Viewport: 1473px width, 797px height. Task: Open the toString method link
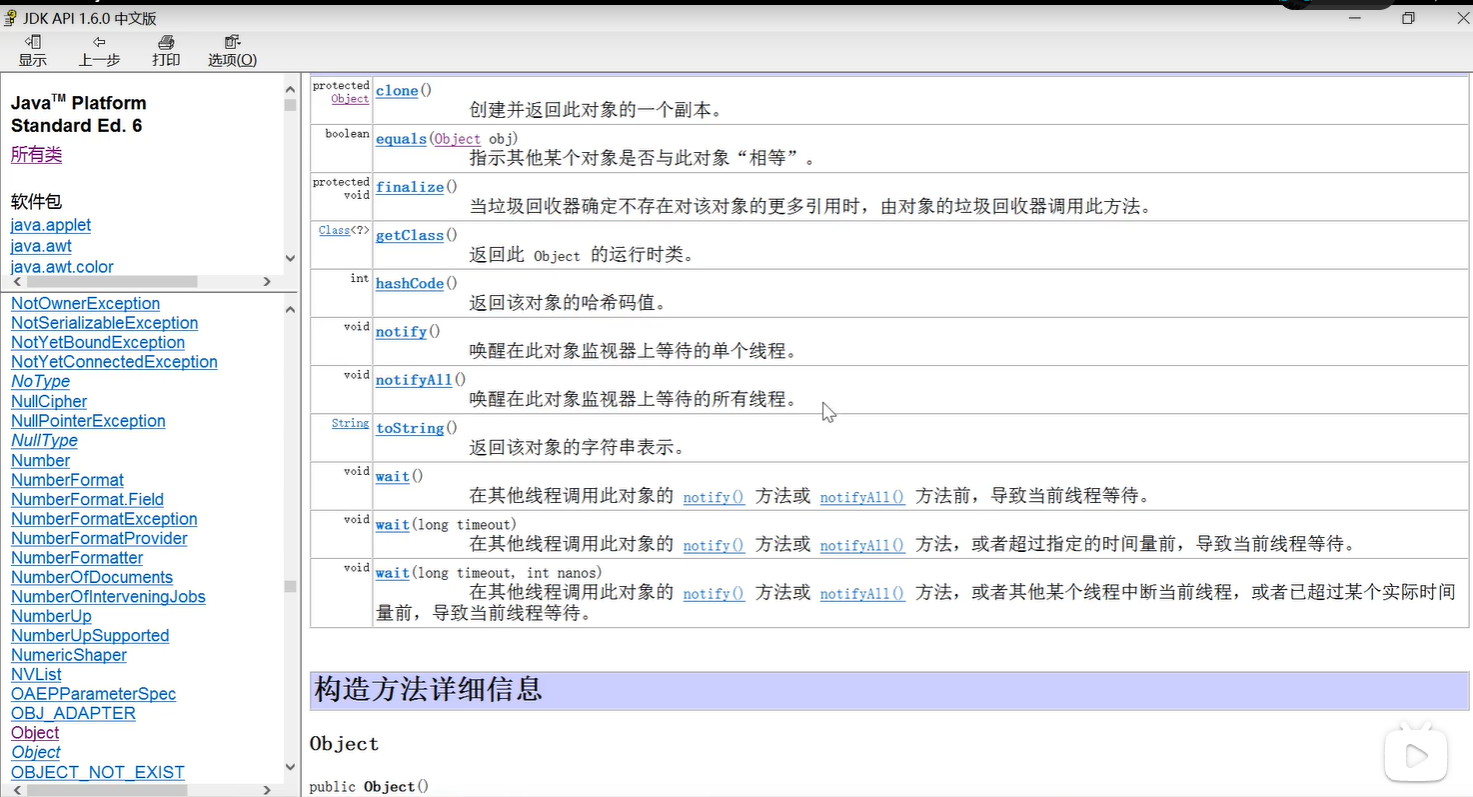click(410, 428)
